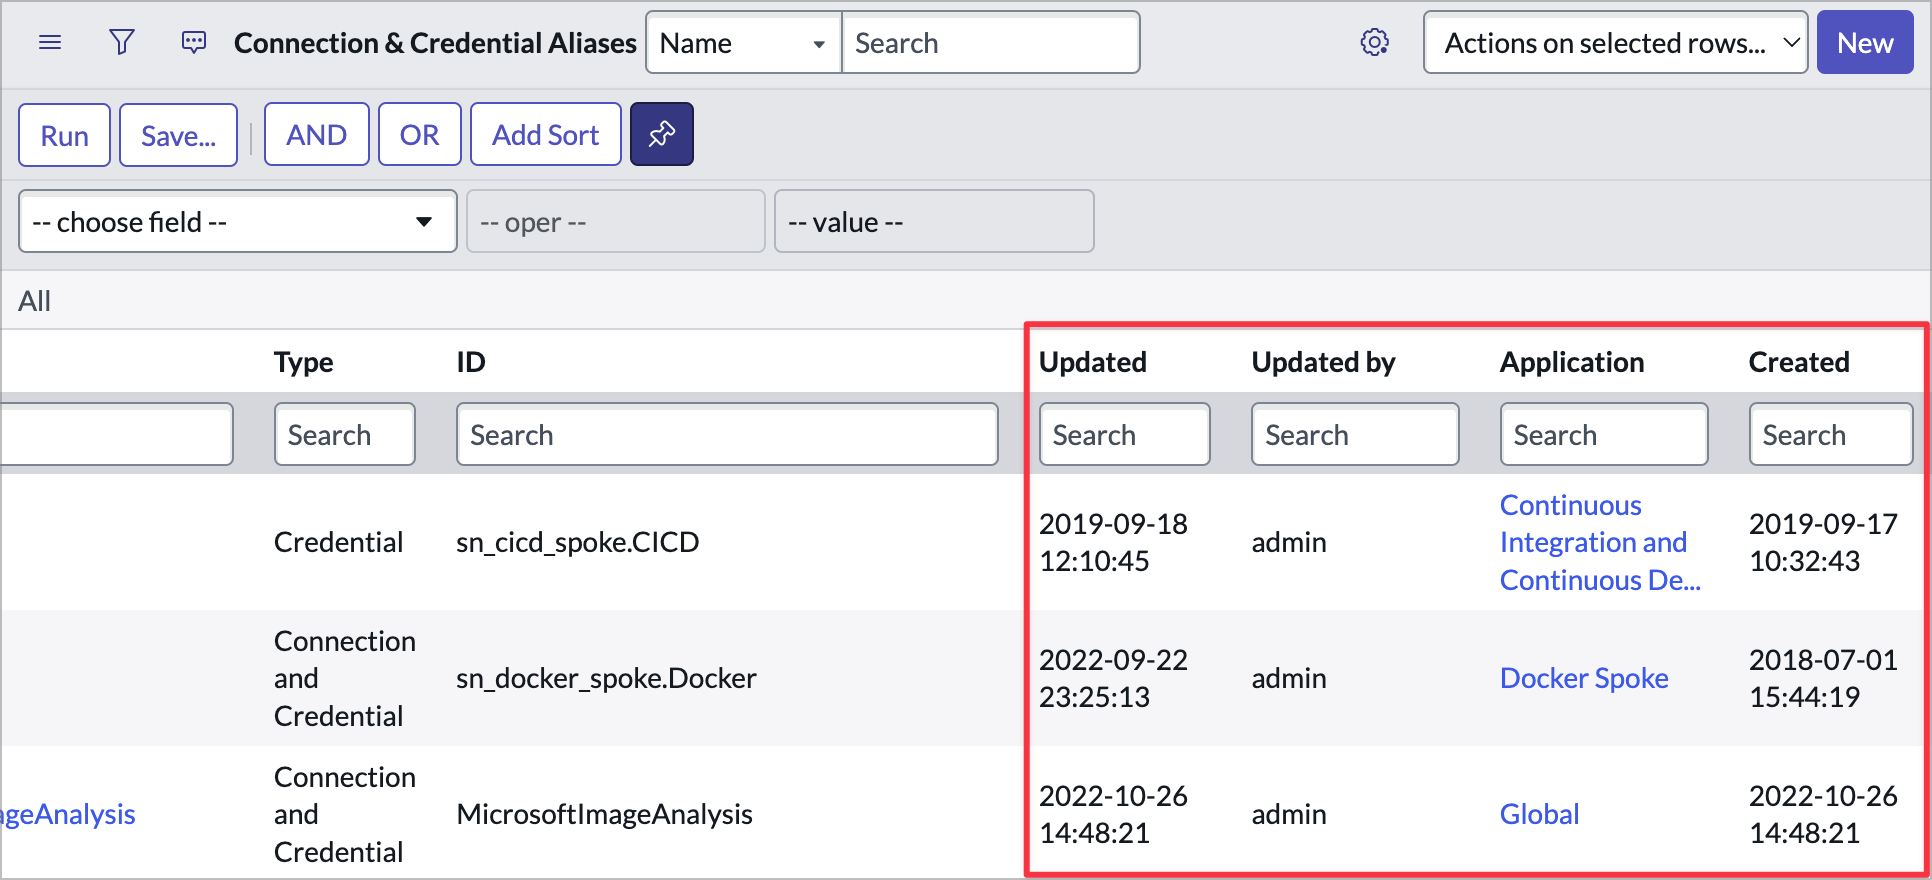Viewport: 1932px width, 880px height.
Task: Open the list controls hamburger menu
Action: pyautogui.click(x=50, y=43)
